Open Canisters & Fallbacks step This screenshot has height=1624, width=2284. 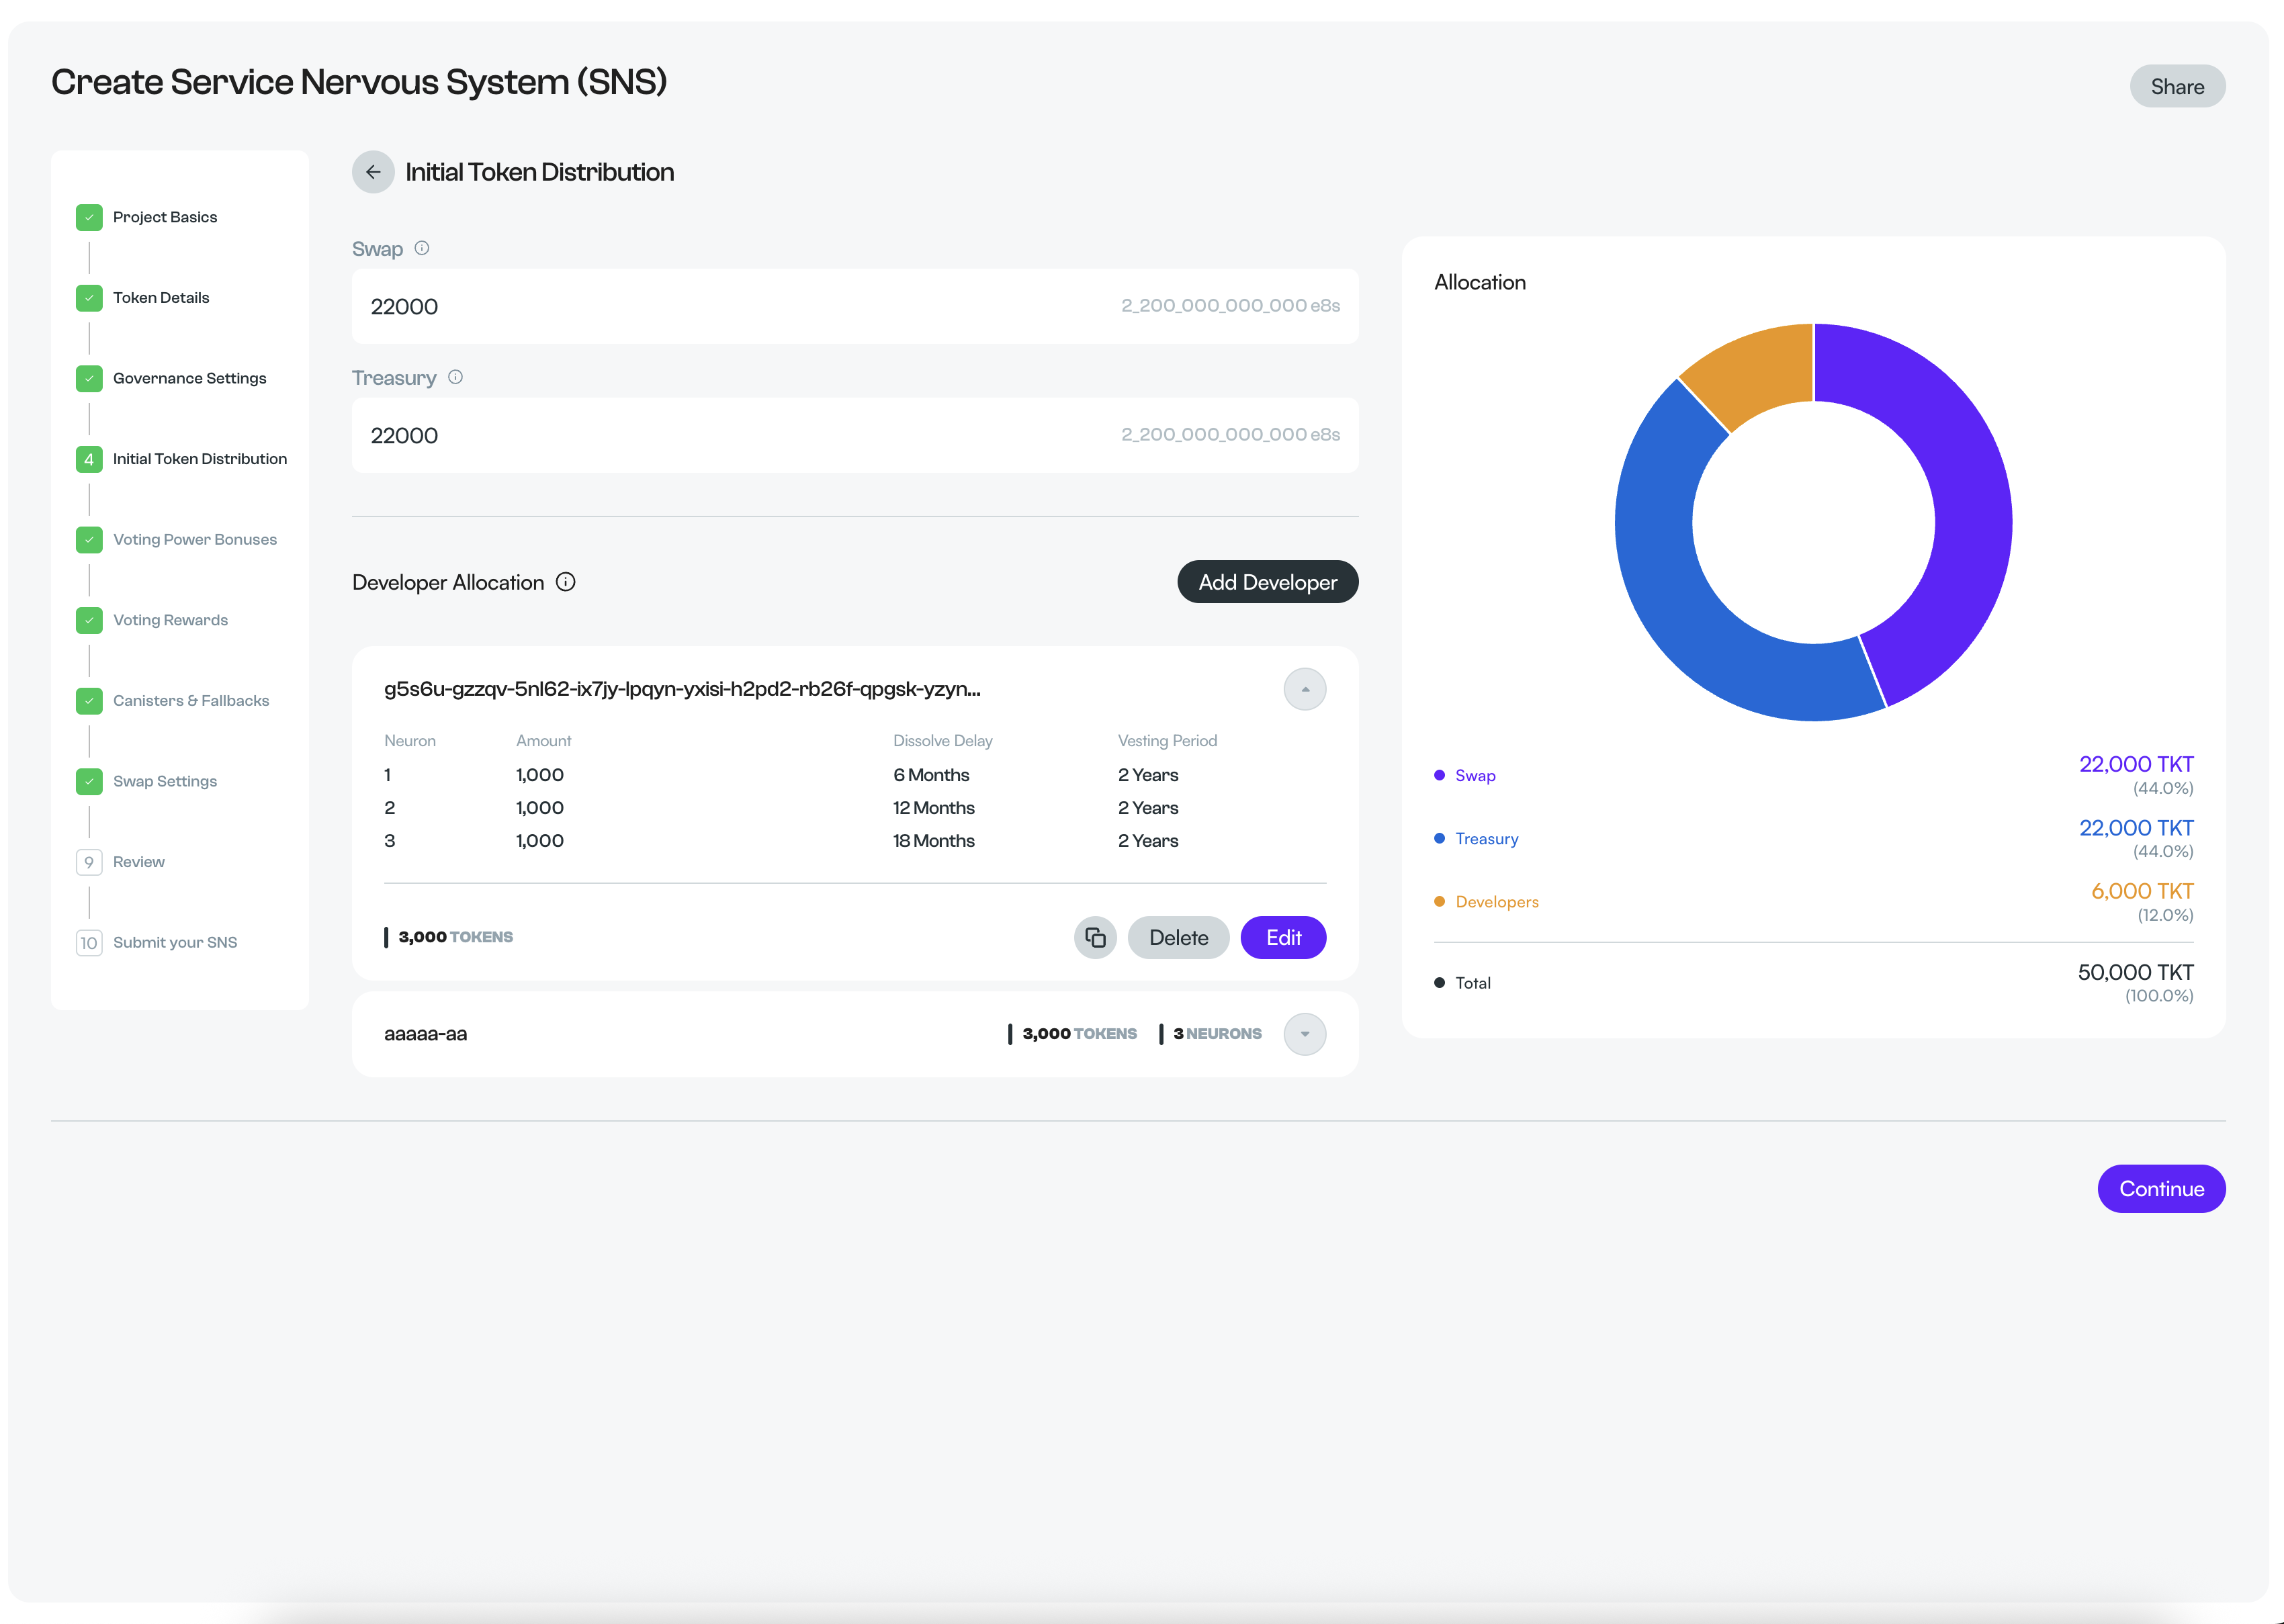(x=191, y=701)
